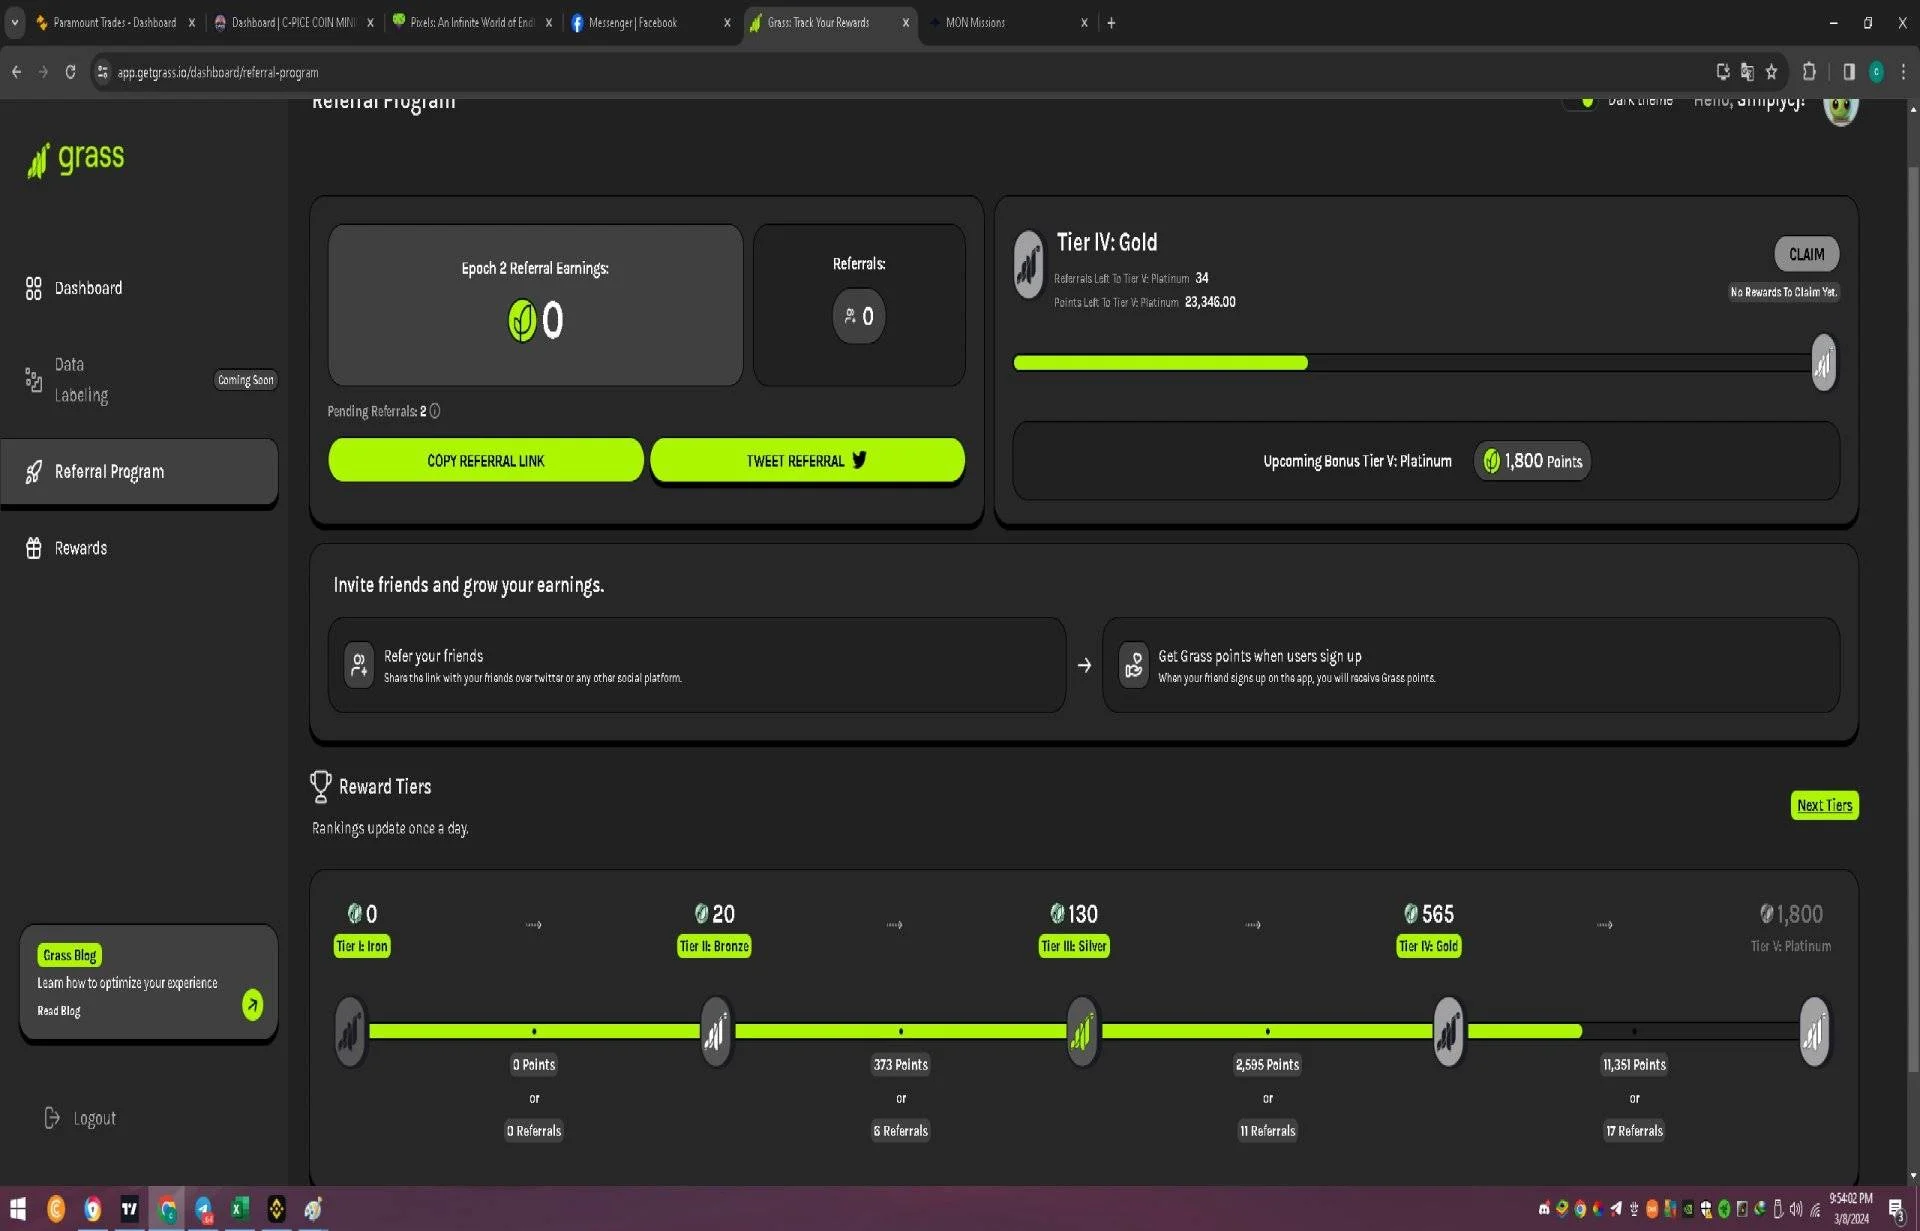Viewport: 1920px width, 1231px height.
Task: Click the 2,595 Points label
Action: (x=1267, y=1065)
